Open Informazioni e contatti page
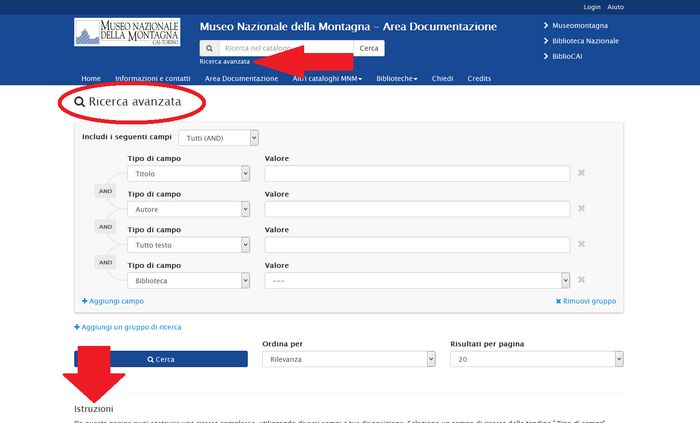Screen dimensions: 700x423 pyautogui.click(x=153, y=79)
